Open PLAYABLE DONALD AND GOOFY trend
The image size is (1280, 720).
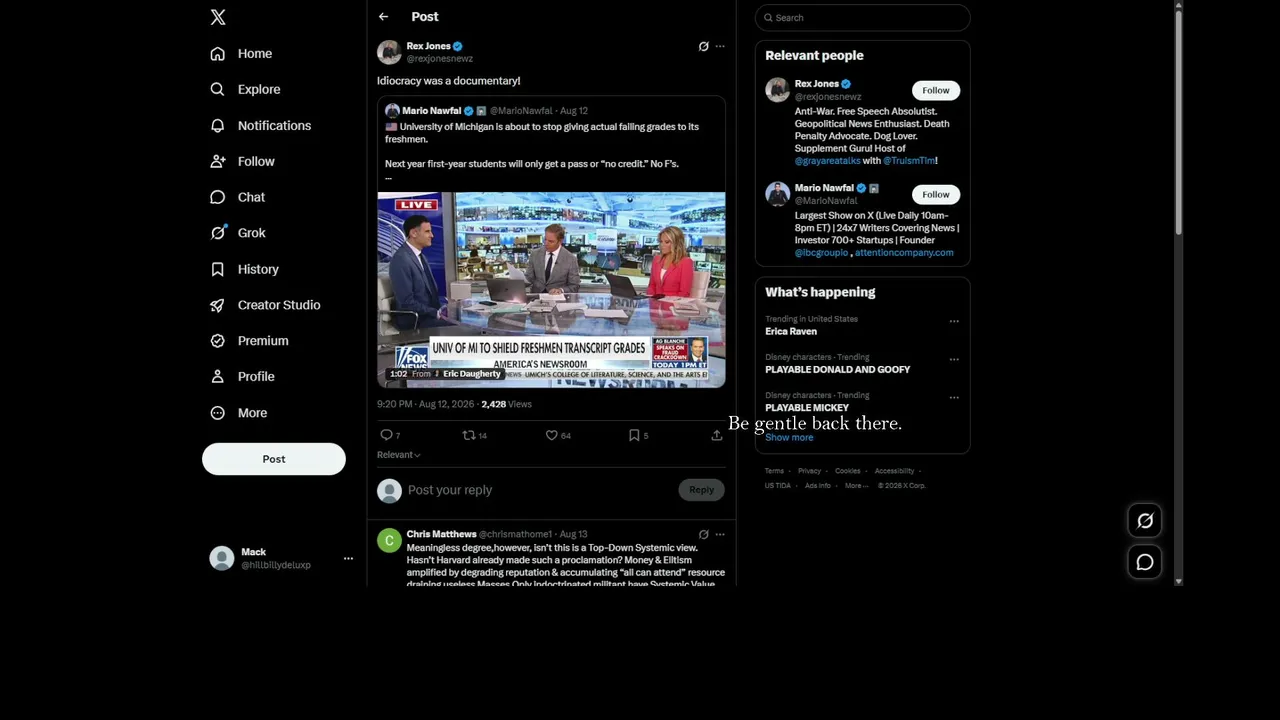(x=838, y=370)
